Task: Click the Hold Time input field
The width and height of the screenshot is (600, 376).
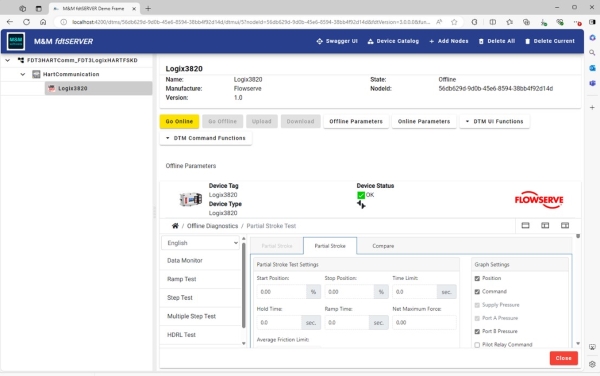Action: point(279,323)
